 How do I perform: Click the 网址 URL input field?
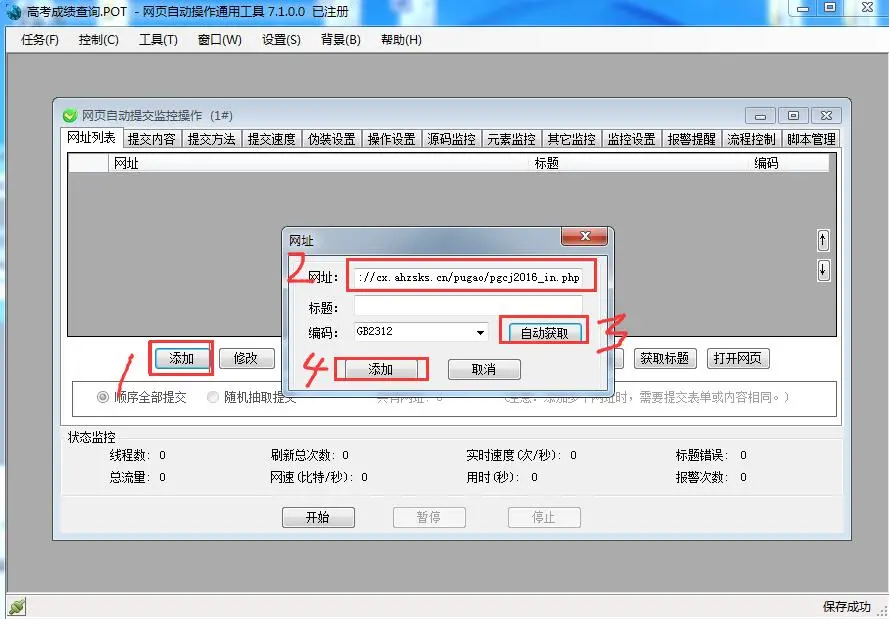[x=468, y=277]
